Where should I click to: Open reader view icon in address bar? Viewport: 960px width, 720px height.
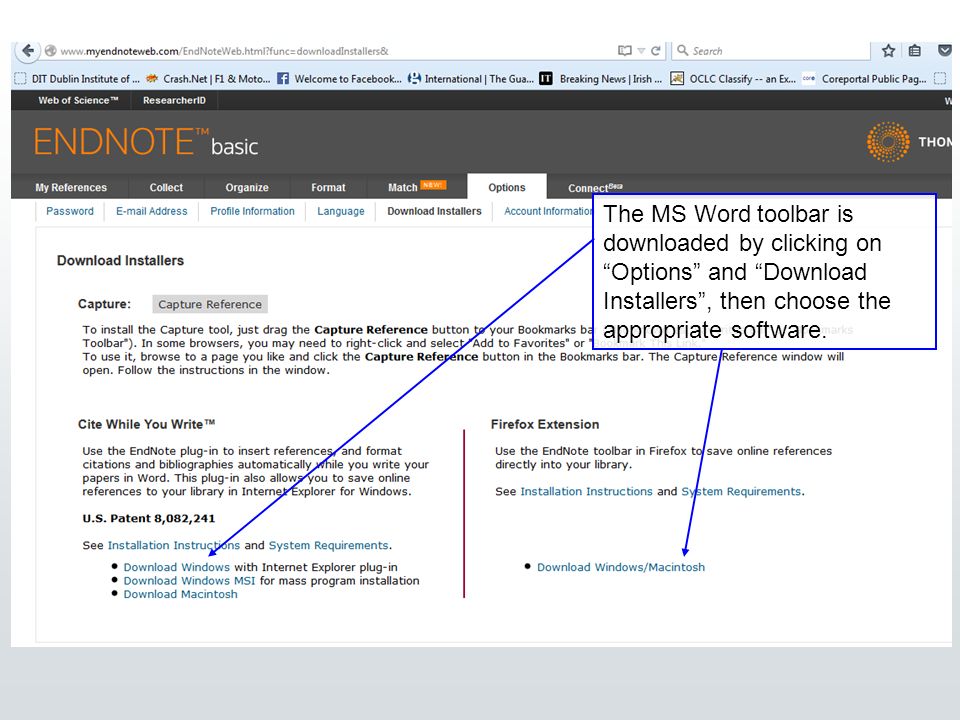(x=624, y=51)
